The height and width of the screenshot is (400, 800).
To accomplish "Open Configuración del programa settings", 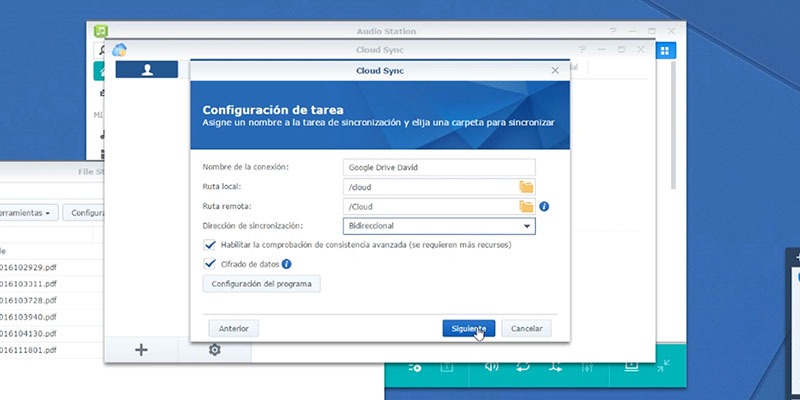I will point(261,284).
